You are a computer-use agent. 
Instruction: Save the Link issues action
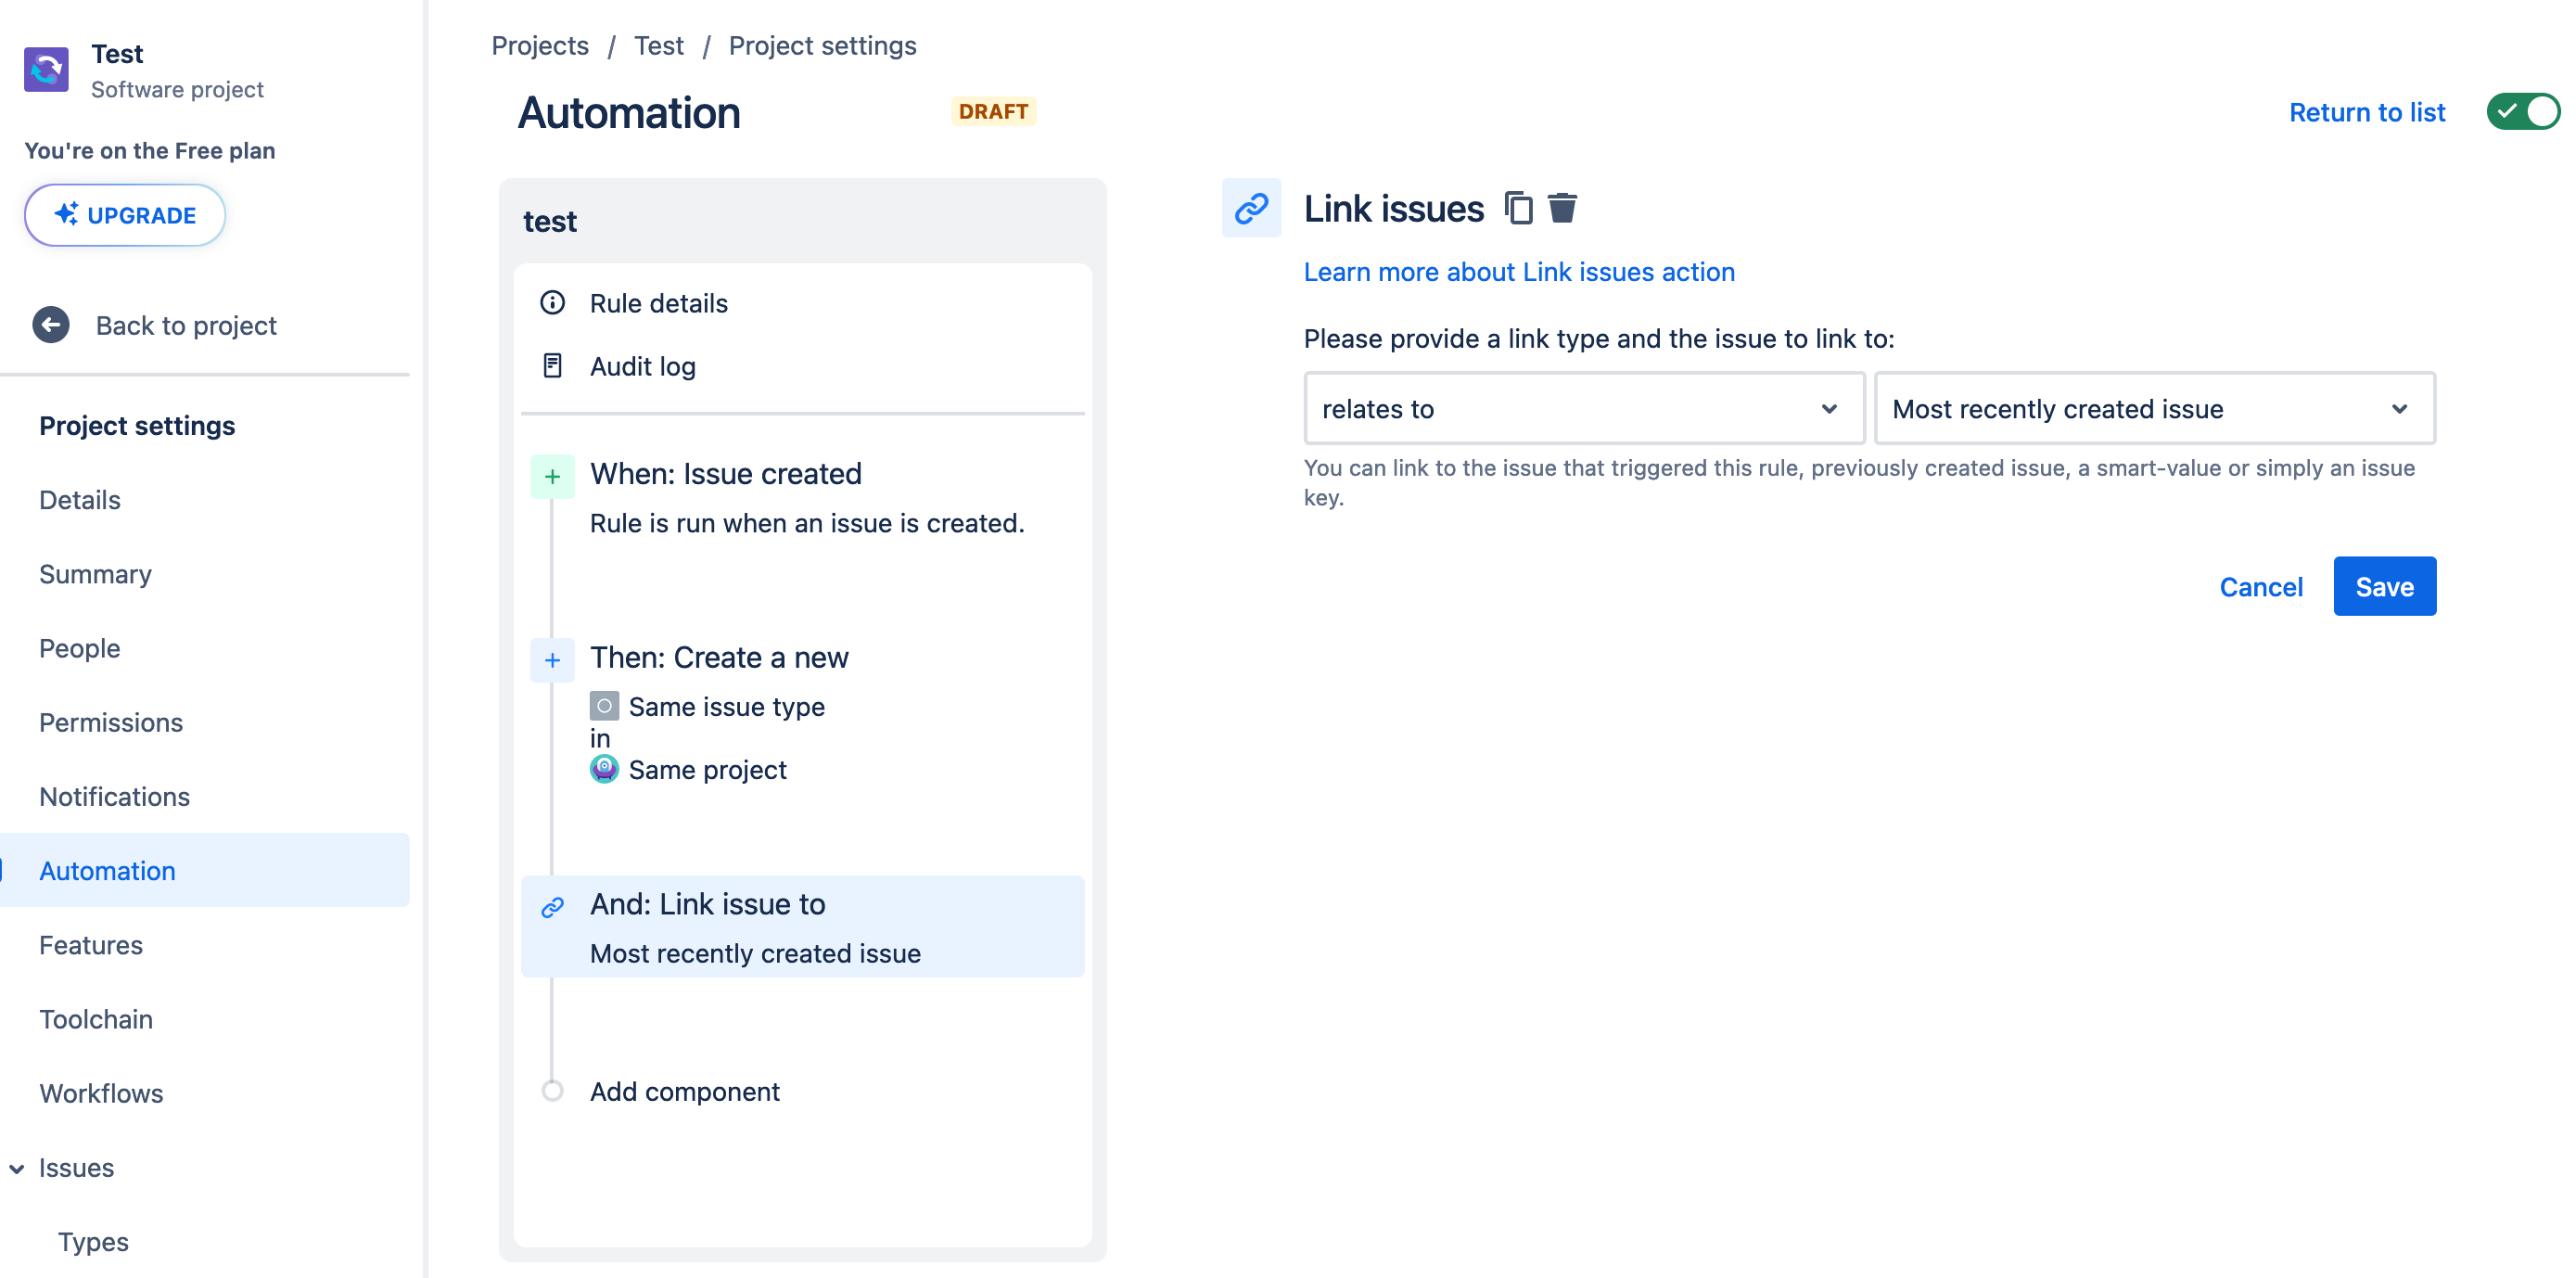click(x=2383, y=586)
